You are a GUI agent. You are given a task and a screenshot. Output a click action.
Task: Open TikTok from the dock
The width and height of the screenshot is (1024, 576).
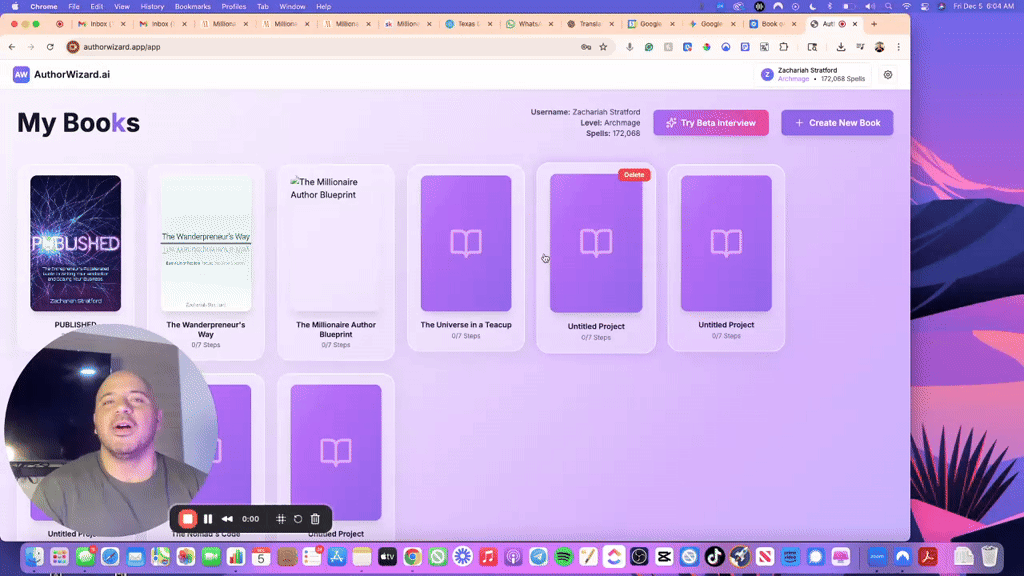tap(714, 556)
